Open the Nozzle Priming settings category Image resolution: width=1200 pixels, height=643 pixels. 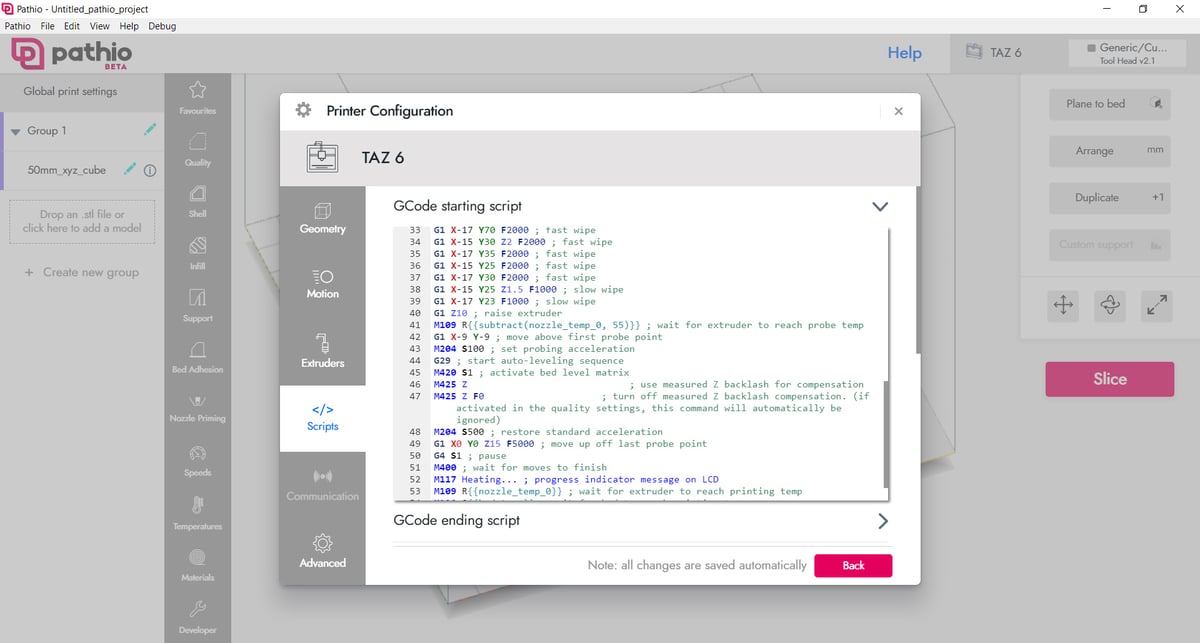tap(197, 408)
